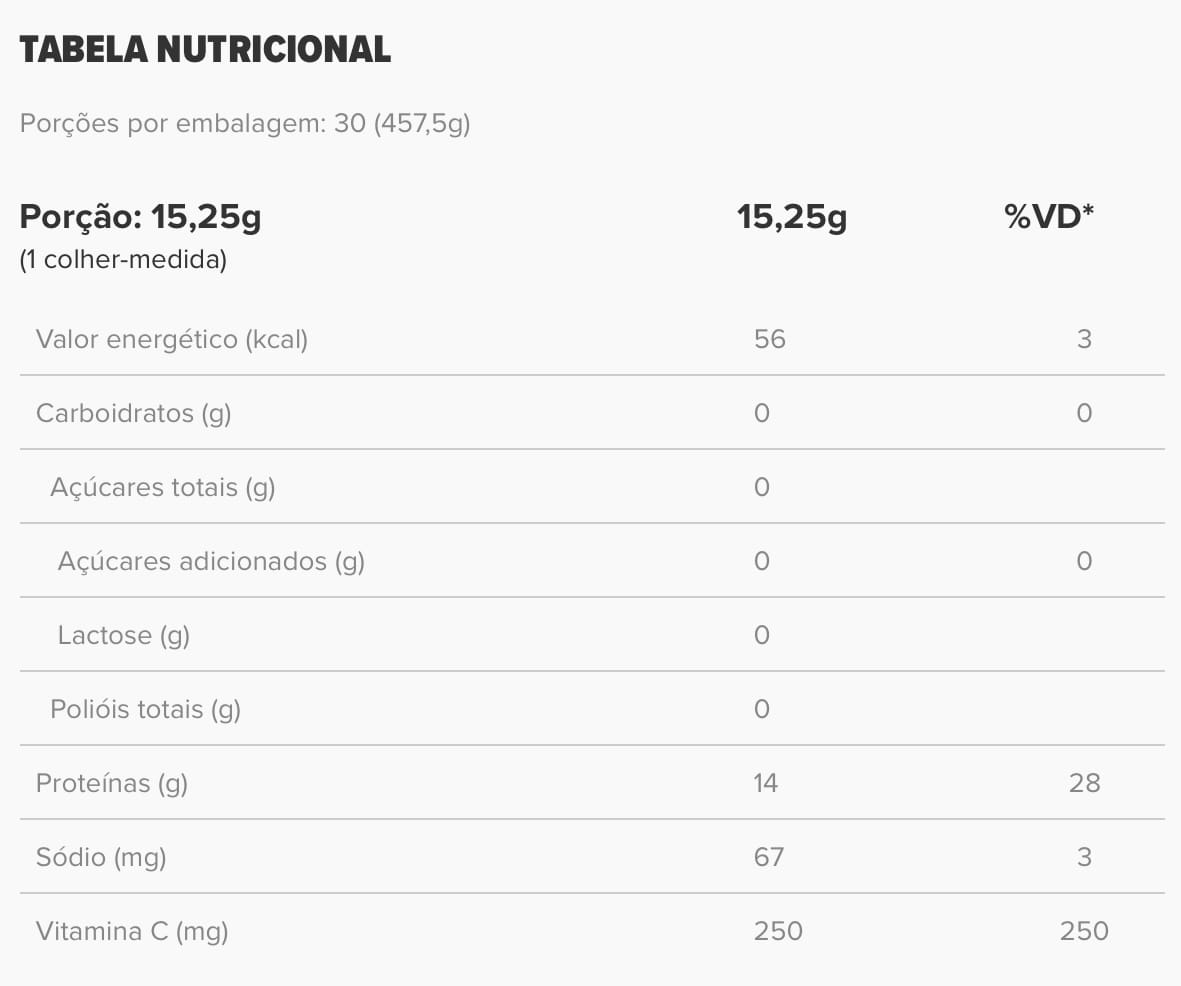Image resolution: width=1181 pixels, height=986 pixels.
Task: Click the protein daily value 28
Action: point(1084,783)
